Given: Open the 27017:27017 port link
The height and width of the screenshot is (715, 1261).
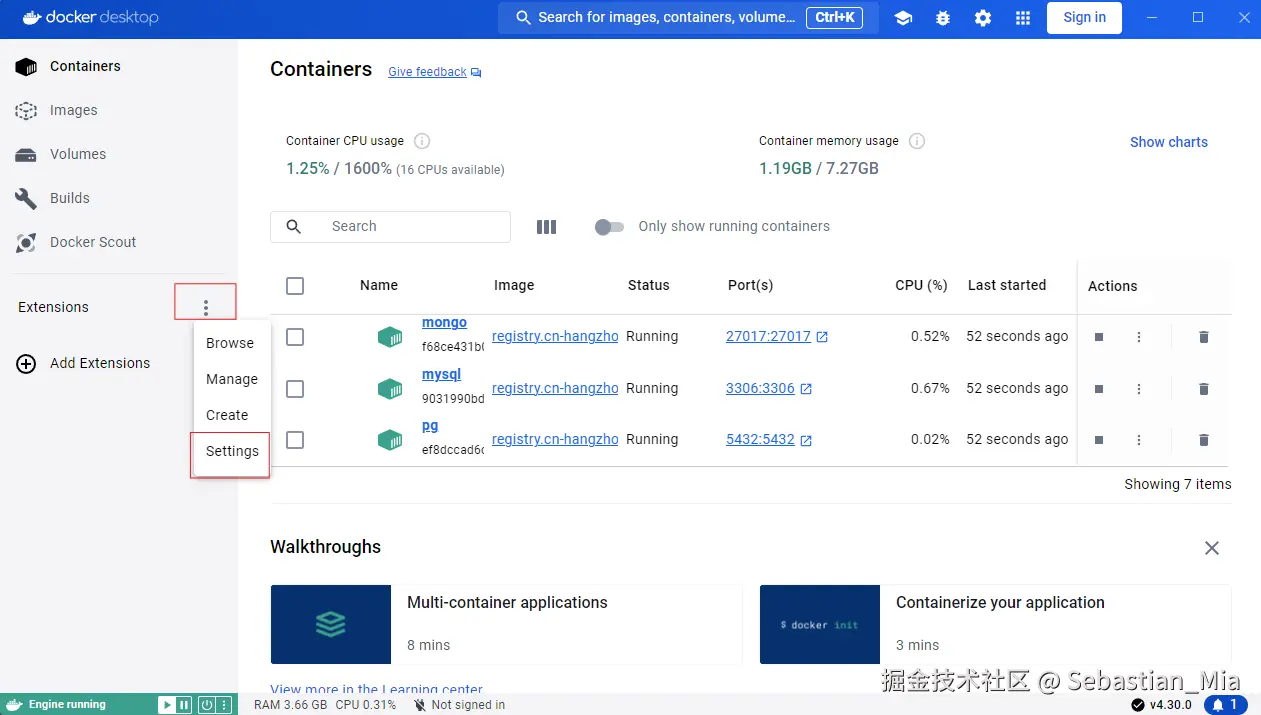Looking at the screenshot, I should click(768, 337).
